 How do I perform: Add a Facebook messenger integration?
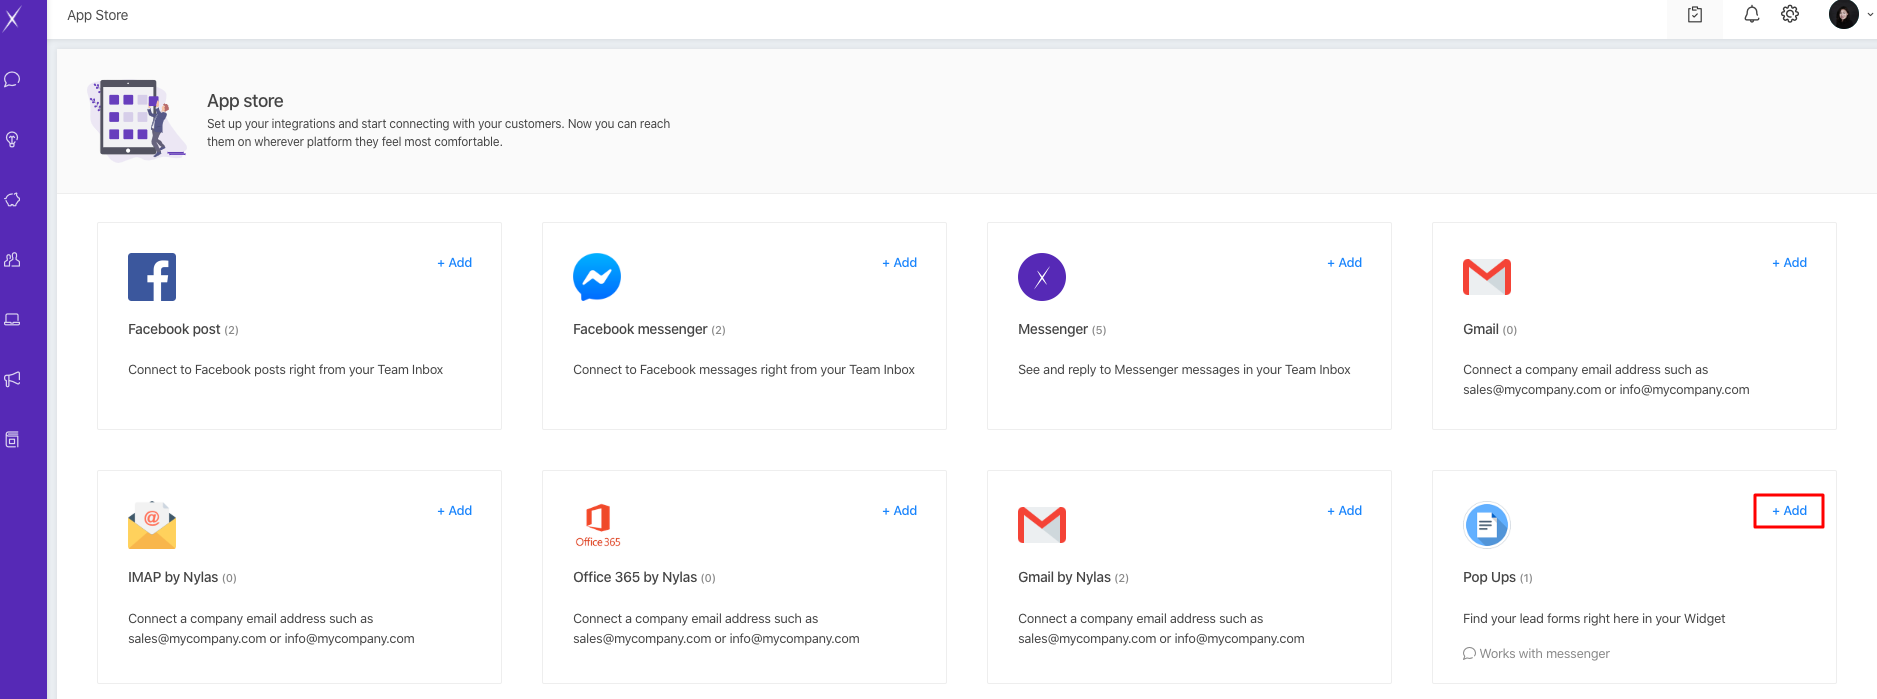pyautogui.click(x=900, y=263)
